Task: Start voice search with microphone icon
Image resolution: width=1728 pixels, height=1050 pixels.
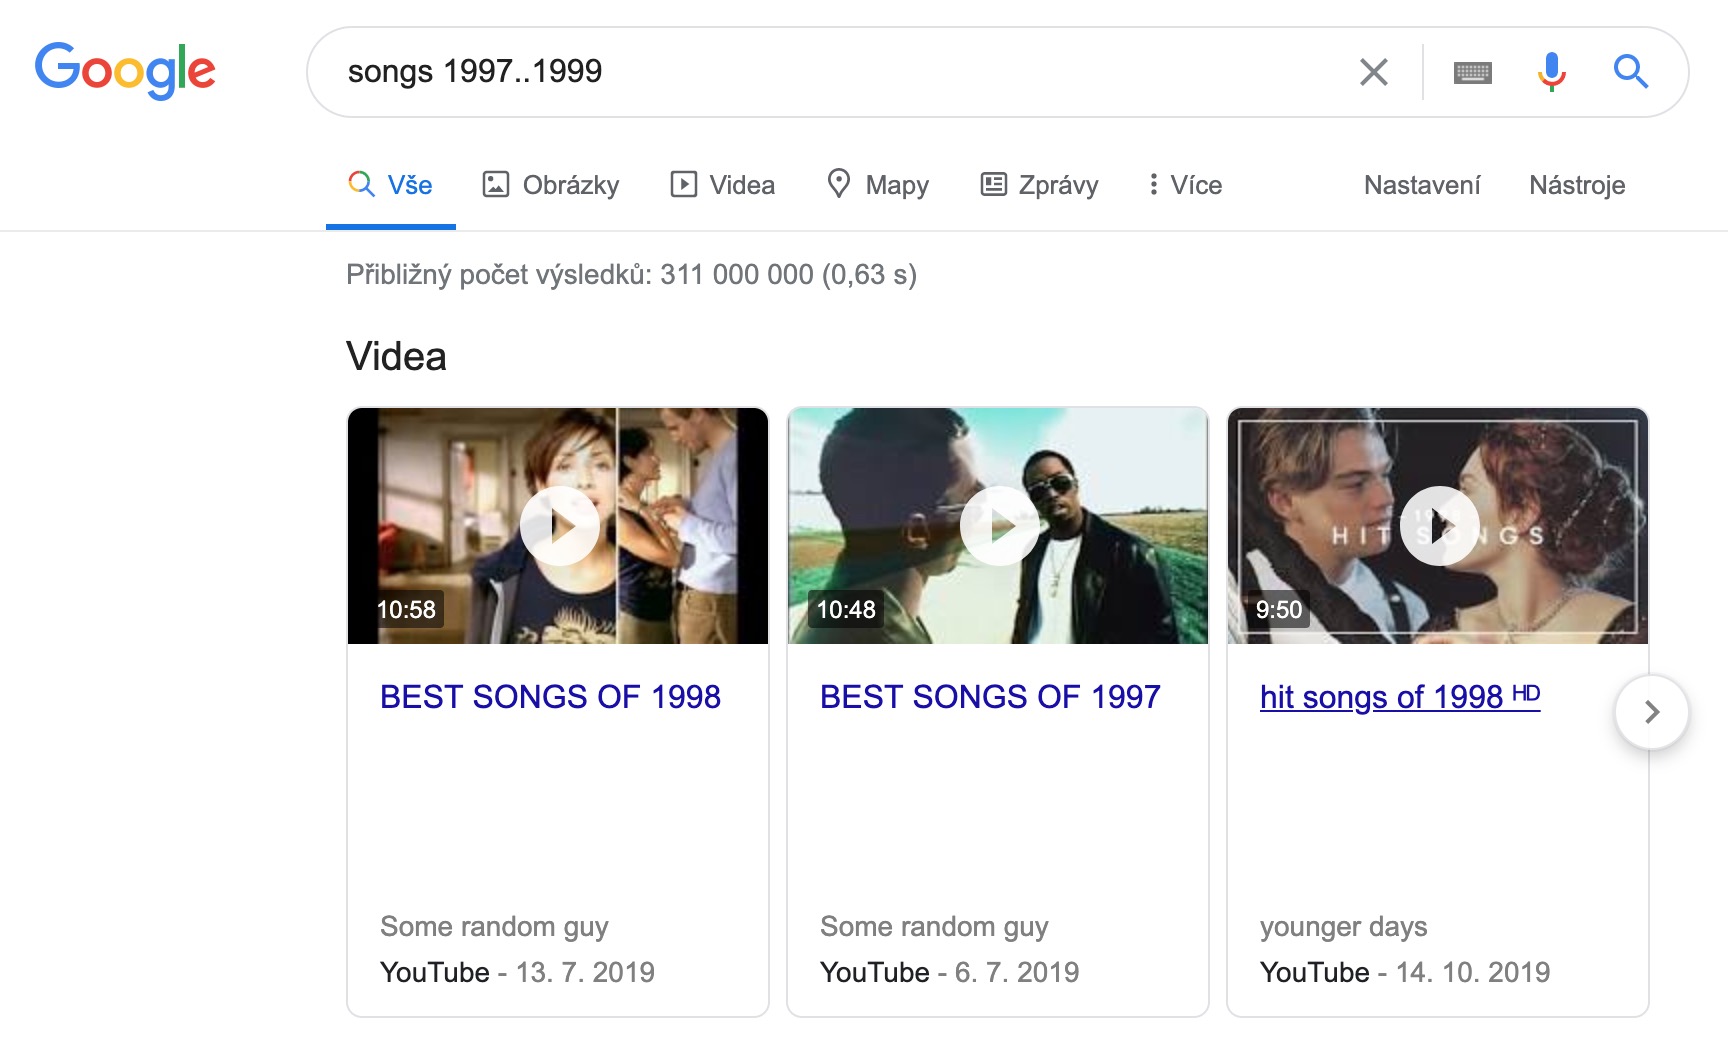Action: click(1551, 72)
